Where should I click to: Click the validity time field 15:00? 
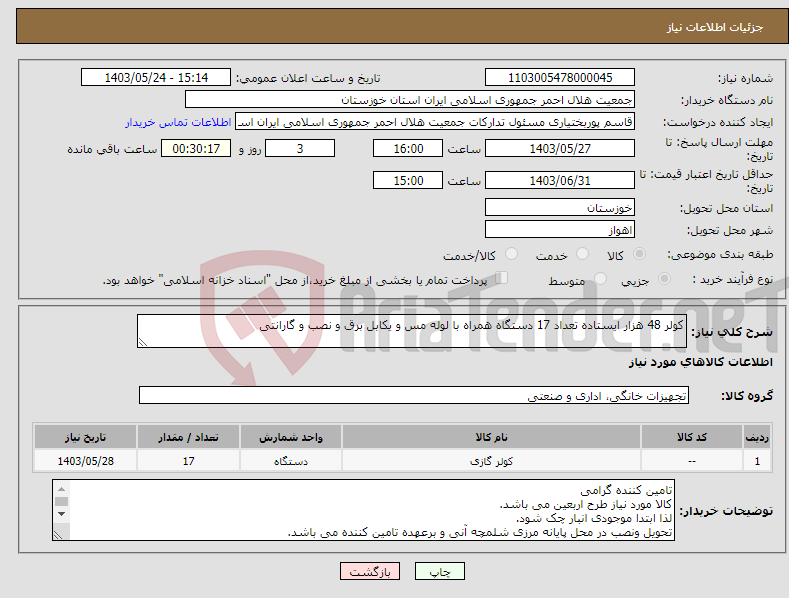click(x=408, y=180)
